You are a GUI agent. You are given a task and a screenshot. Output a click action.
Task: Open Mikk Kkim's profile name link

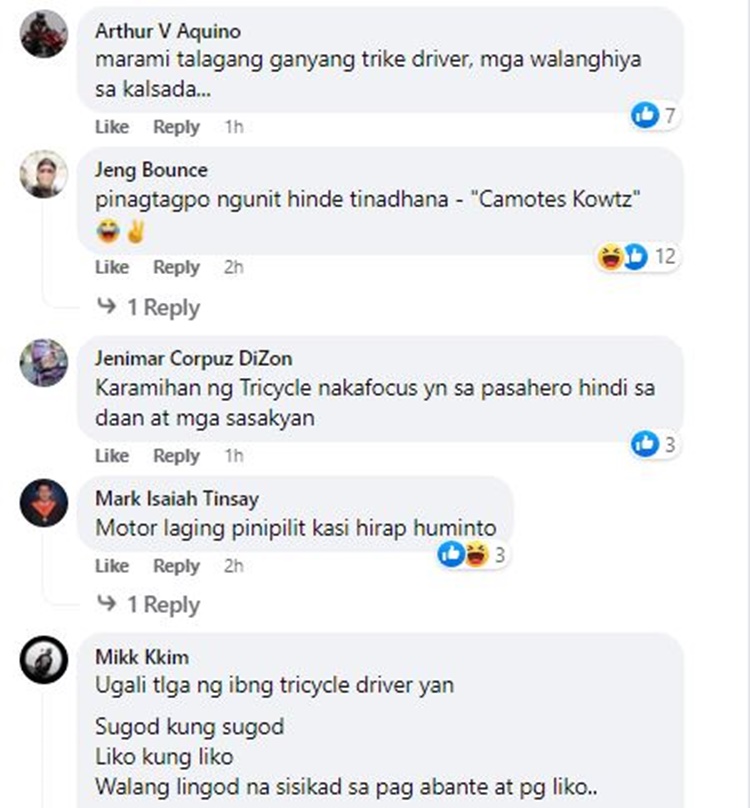(x=142, y=657)
